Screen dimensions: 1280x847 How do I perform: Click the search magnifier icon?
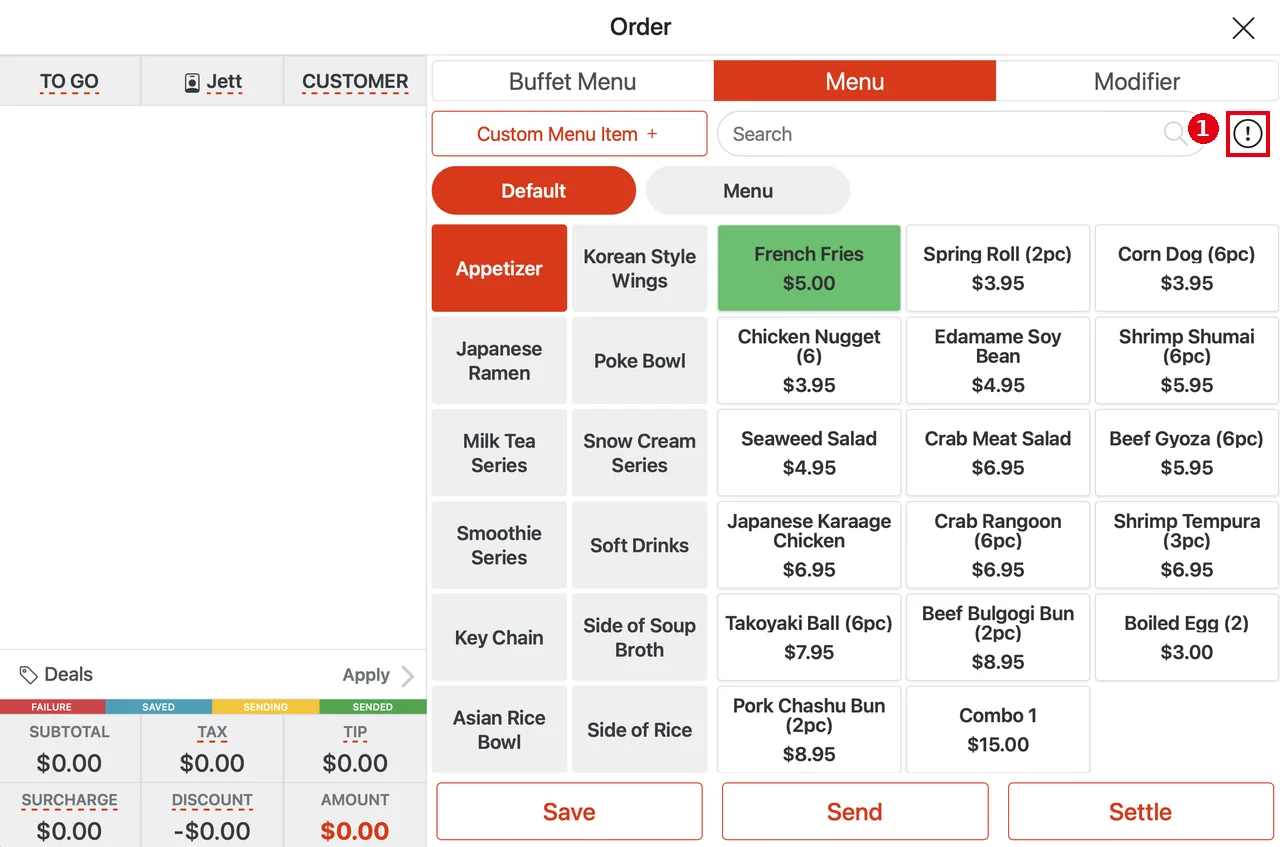coord(1175,134)
